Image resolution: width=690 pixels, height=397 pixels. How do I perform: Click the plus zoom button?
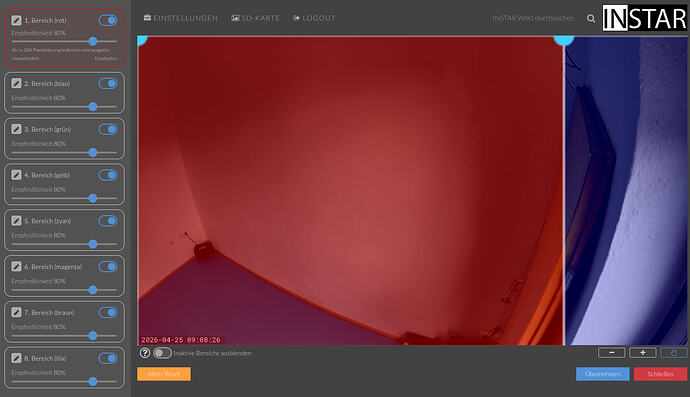(x=642, y=353)
